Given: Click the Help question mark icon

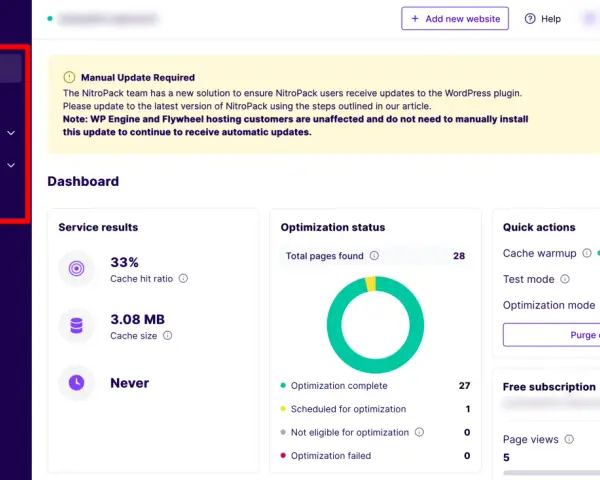Looking at the screenshot, I should (530, 19).
